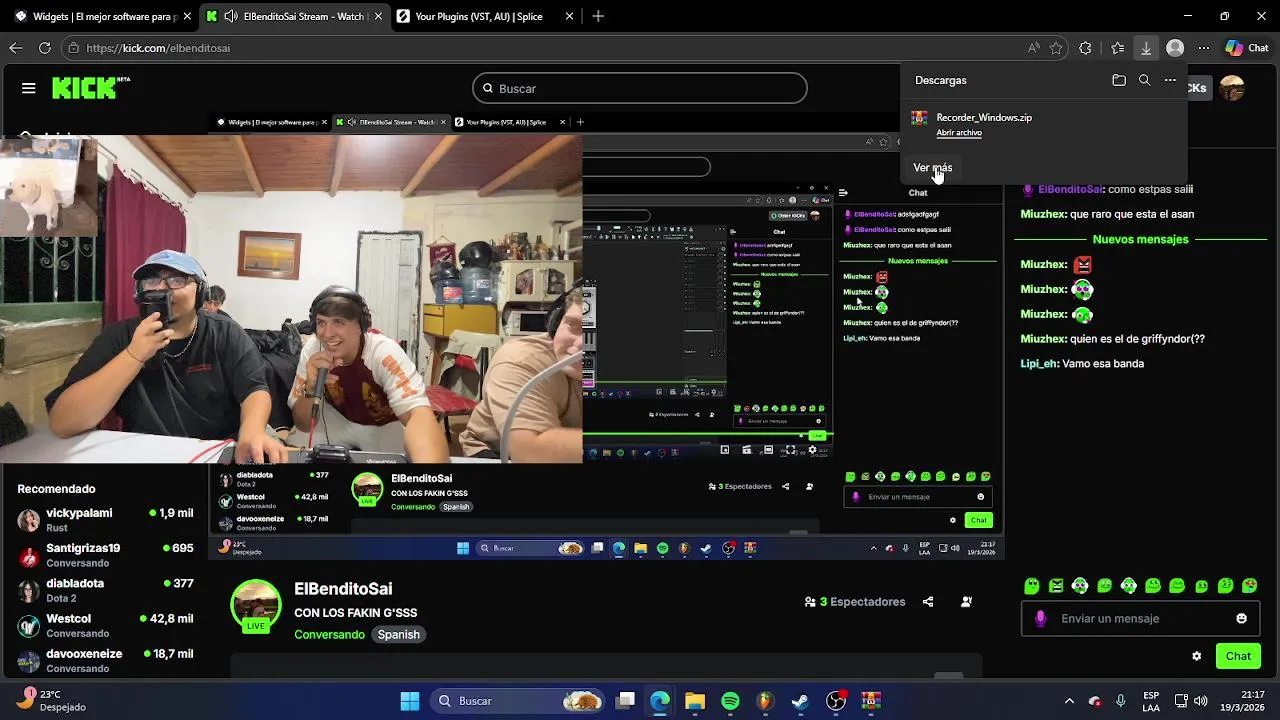Open recommended channel davooxeneize
1280x720 pixels.
click(105, 660)
